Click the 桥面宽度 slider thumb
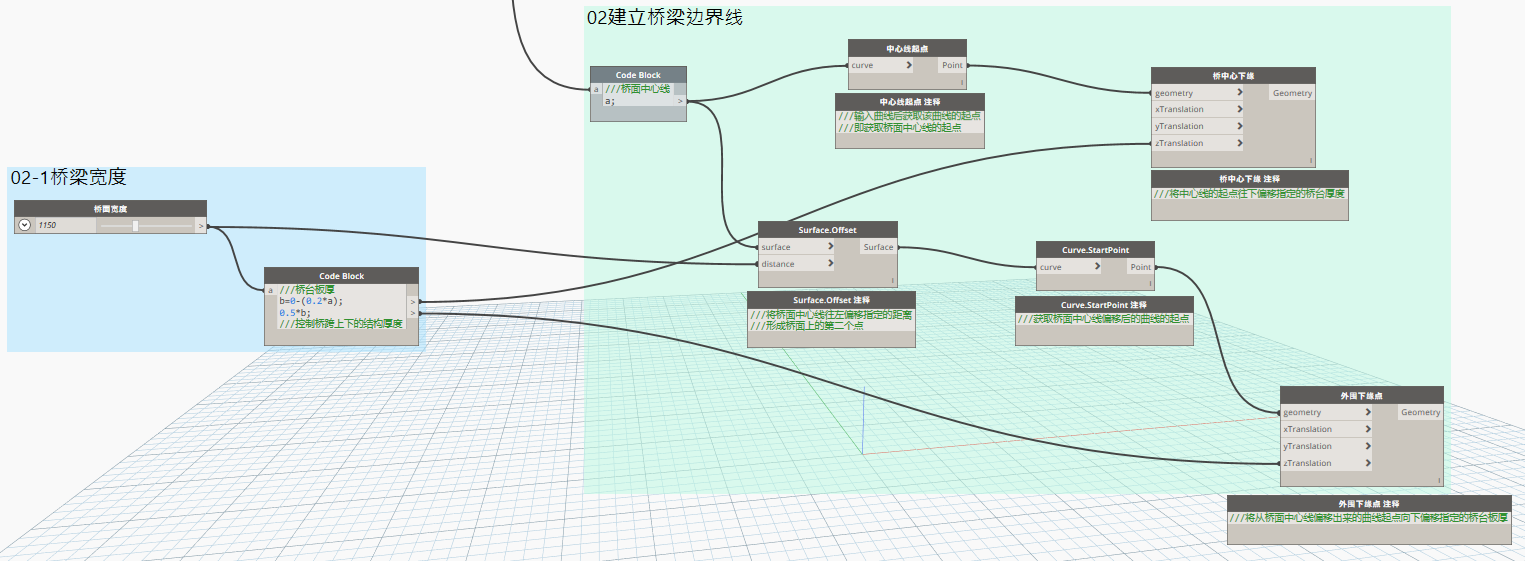 (135, 226)
